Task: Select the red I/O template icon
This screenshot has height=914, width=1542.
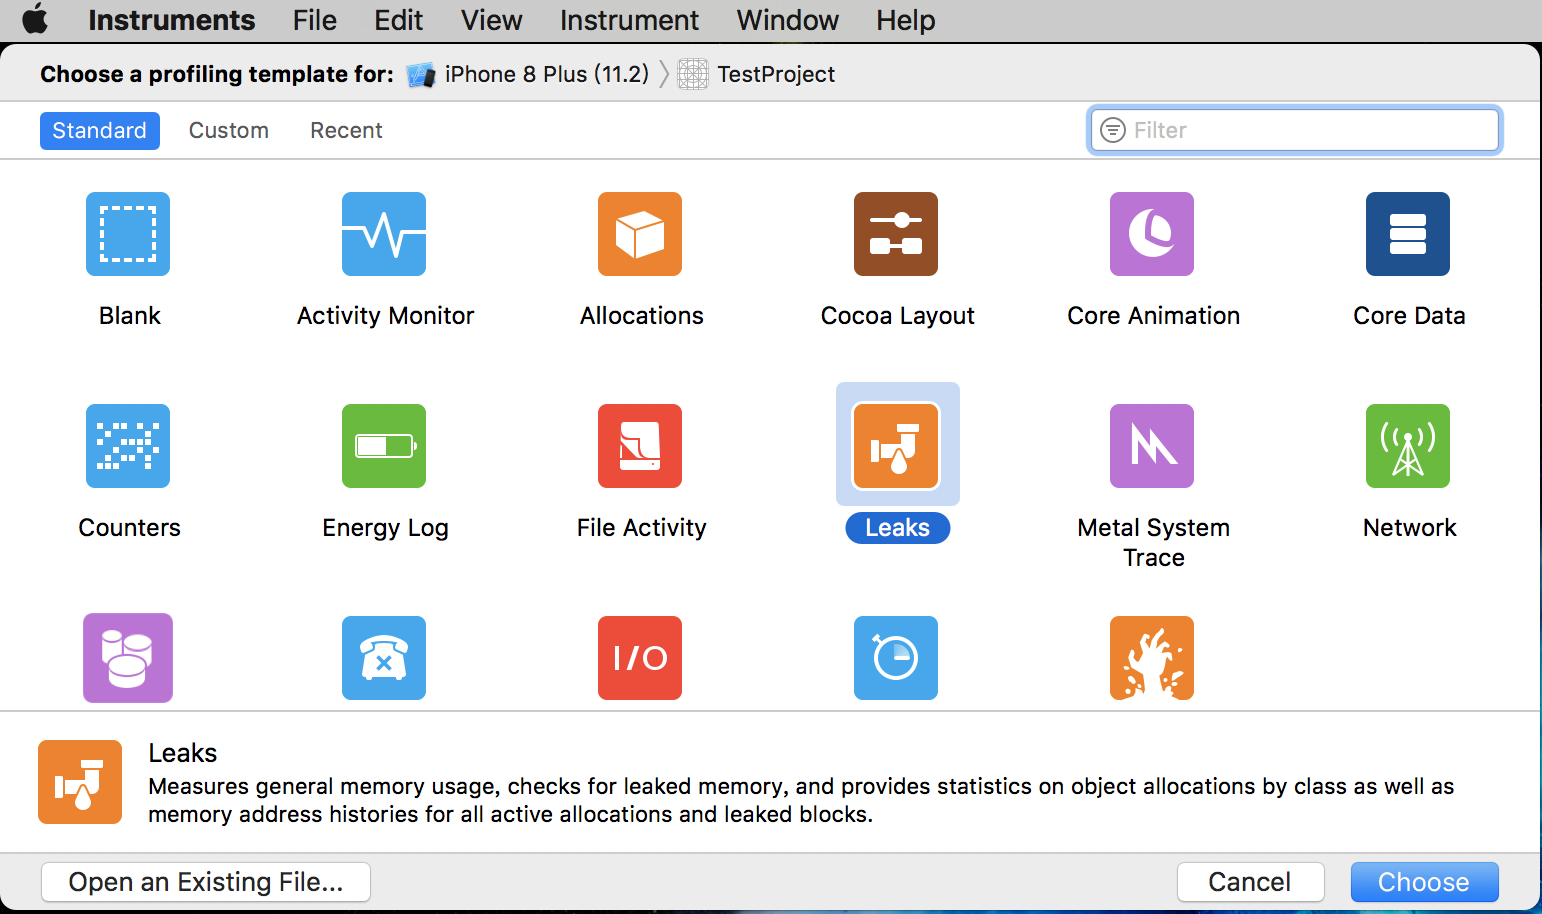Action: coord(640,658)
